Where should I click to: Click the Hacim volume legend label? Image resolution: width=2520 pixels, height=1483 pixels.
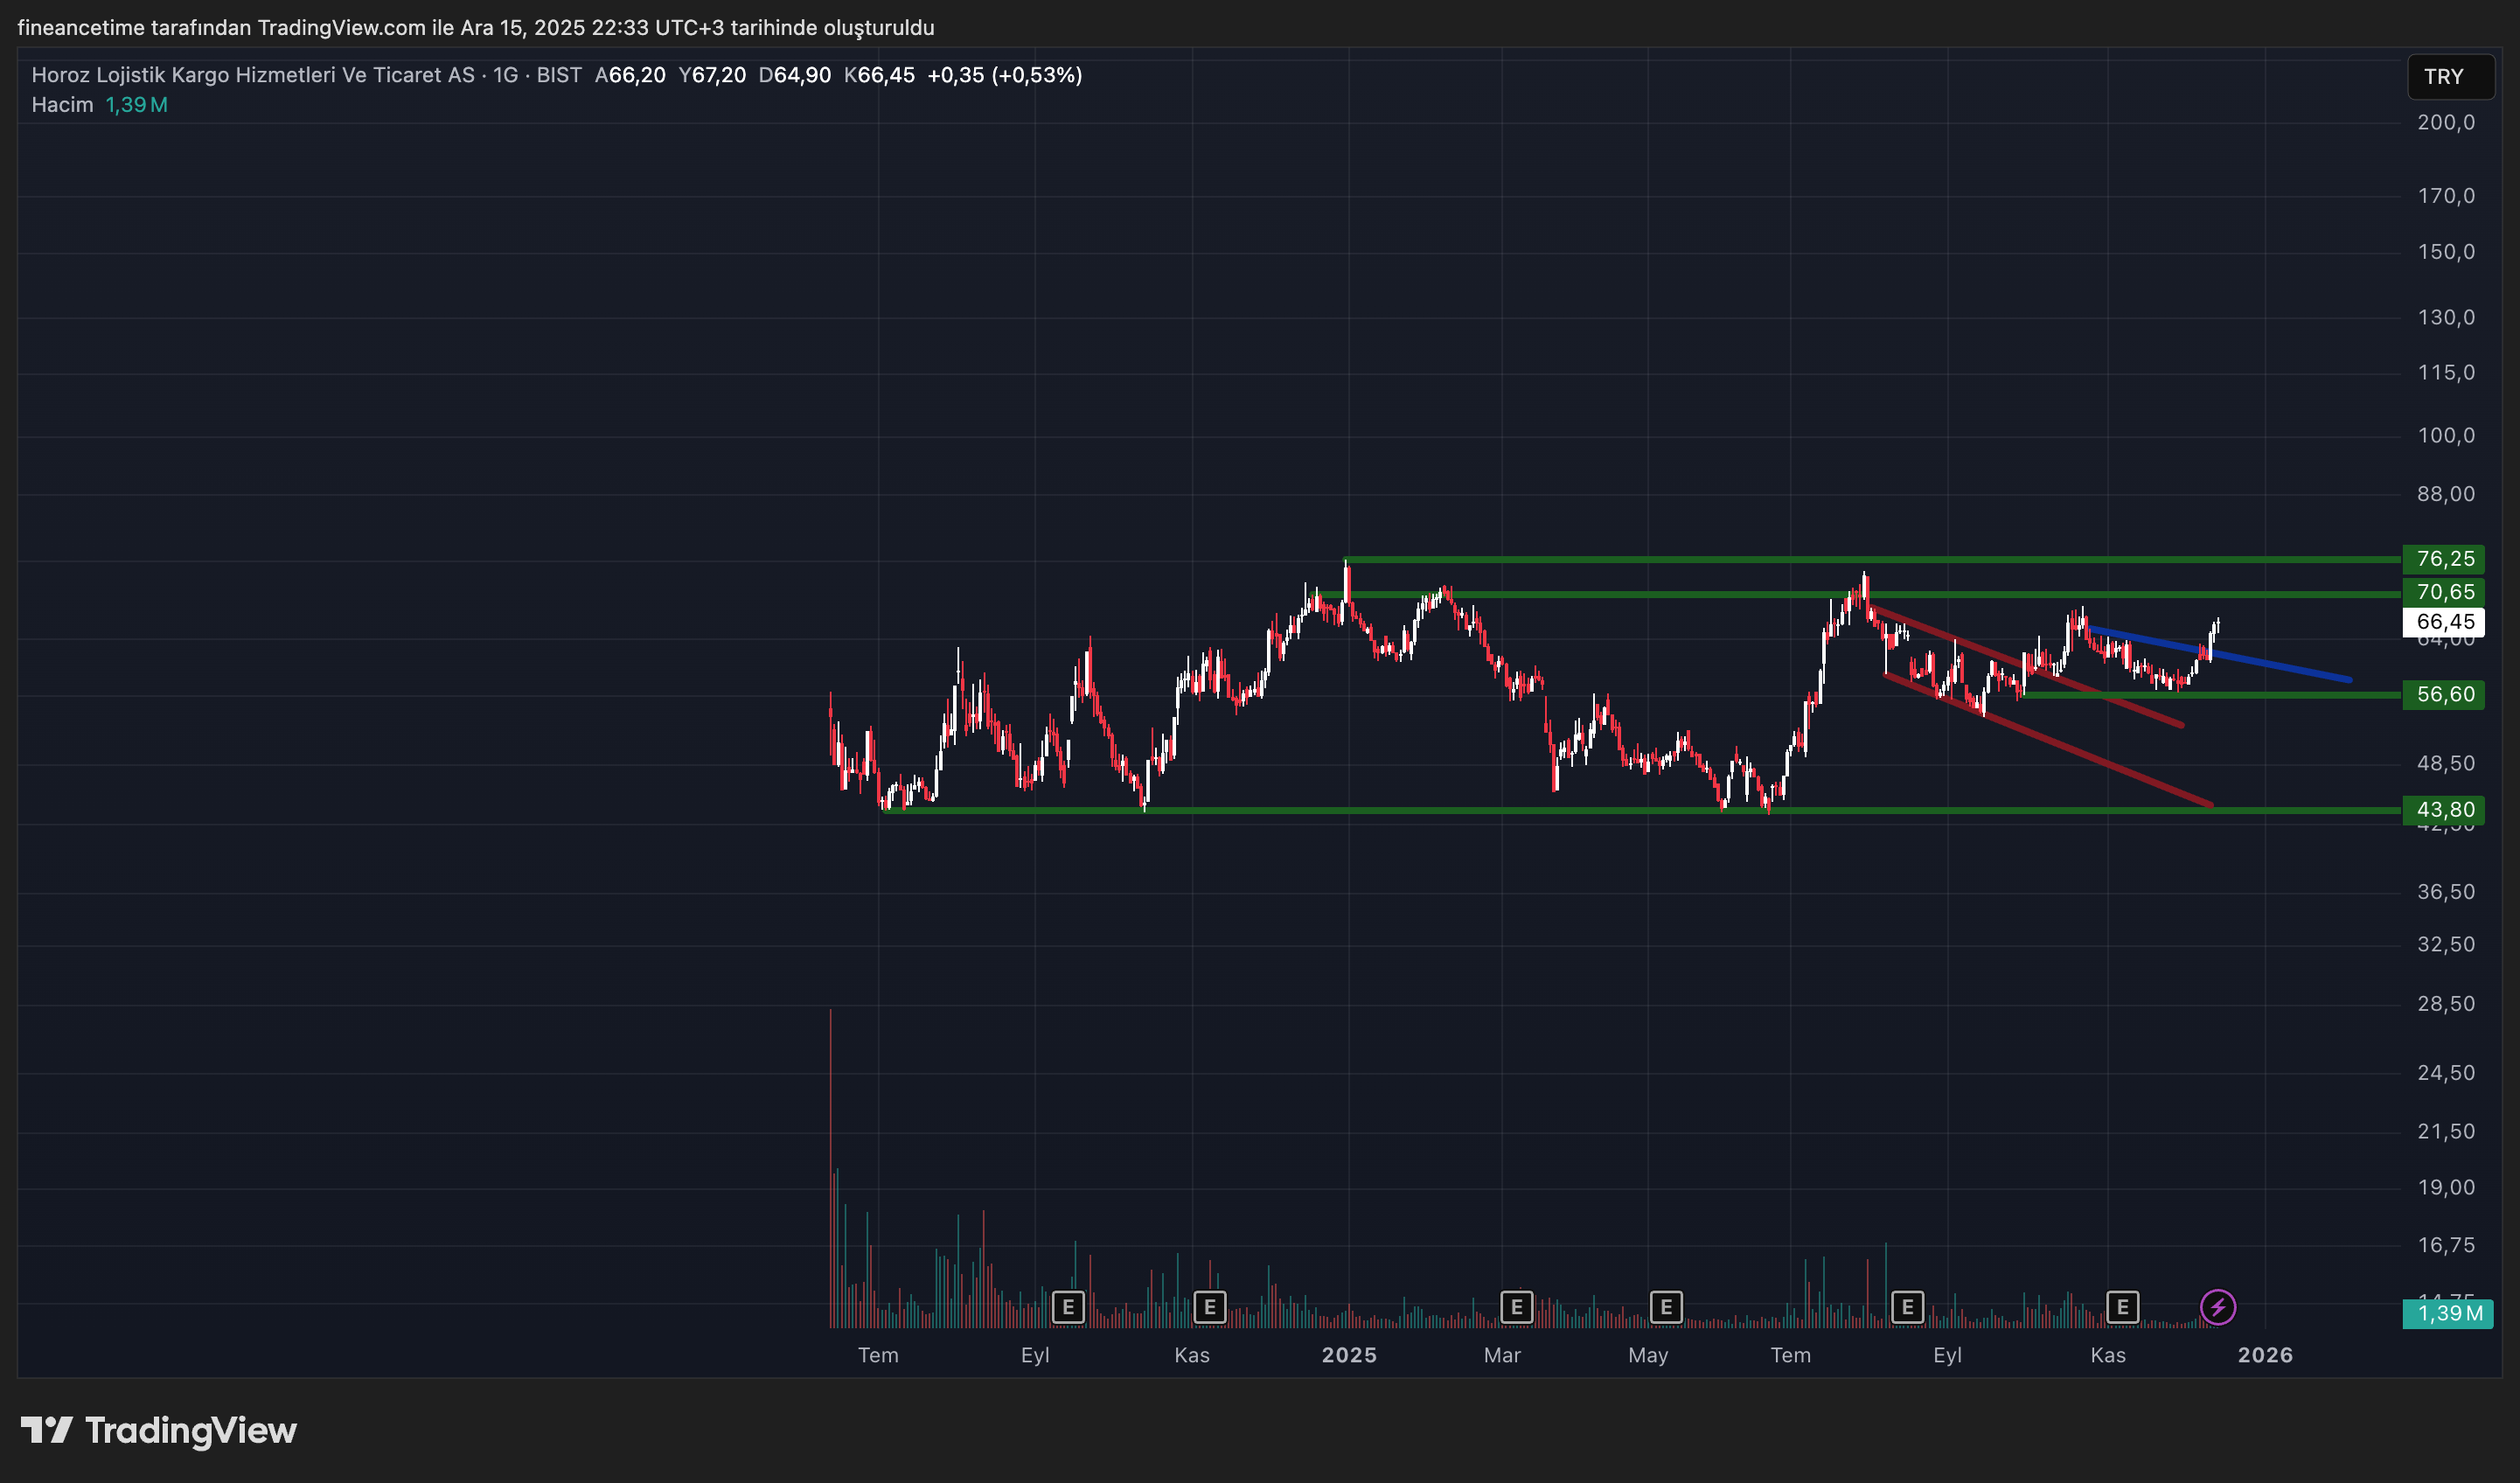(x=62, y=103)
